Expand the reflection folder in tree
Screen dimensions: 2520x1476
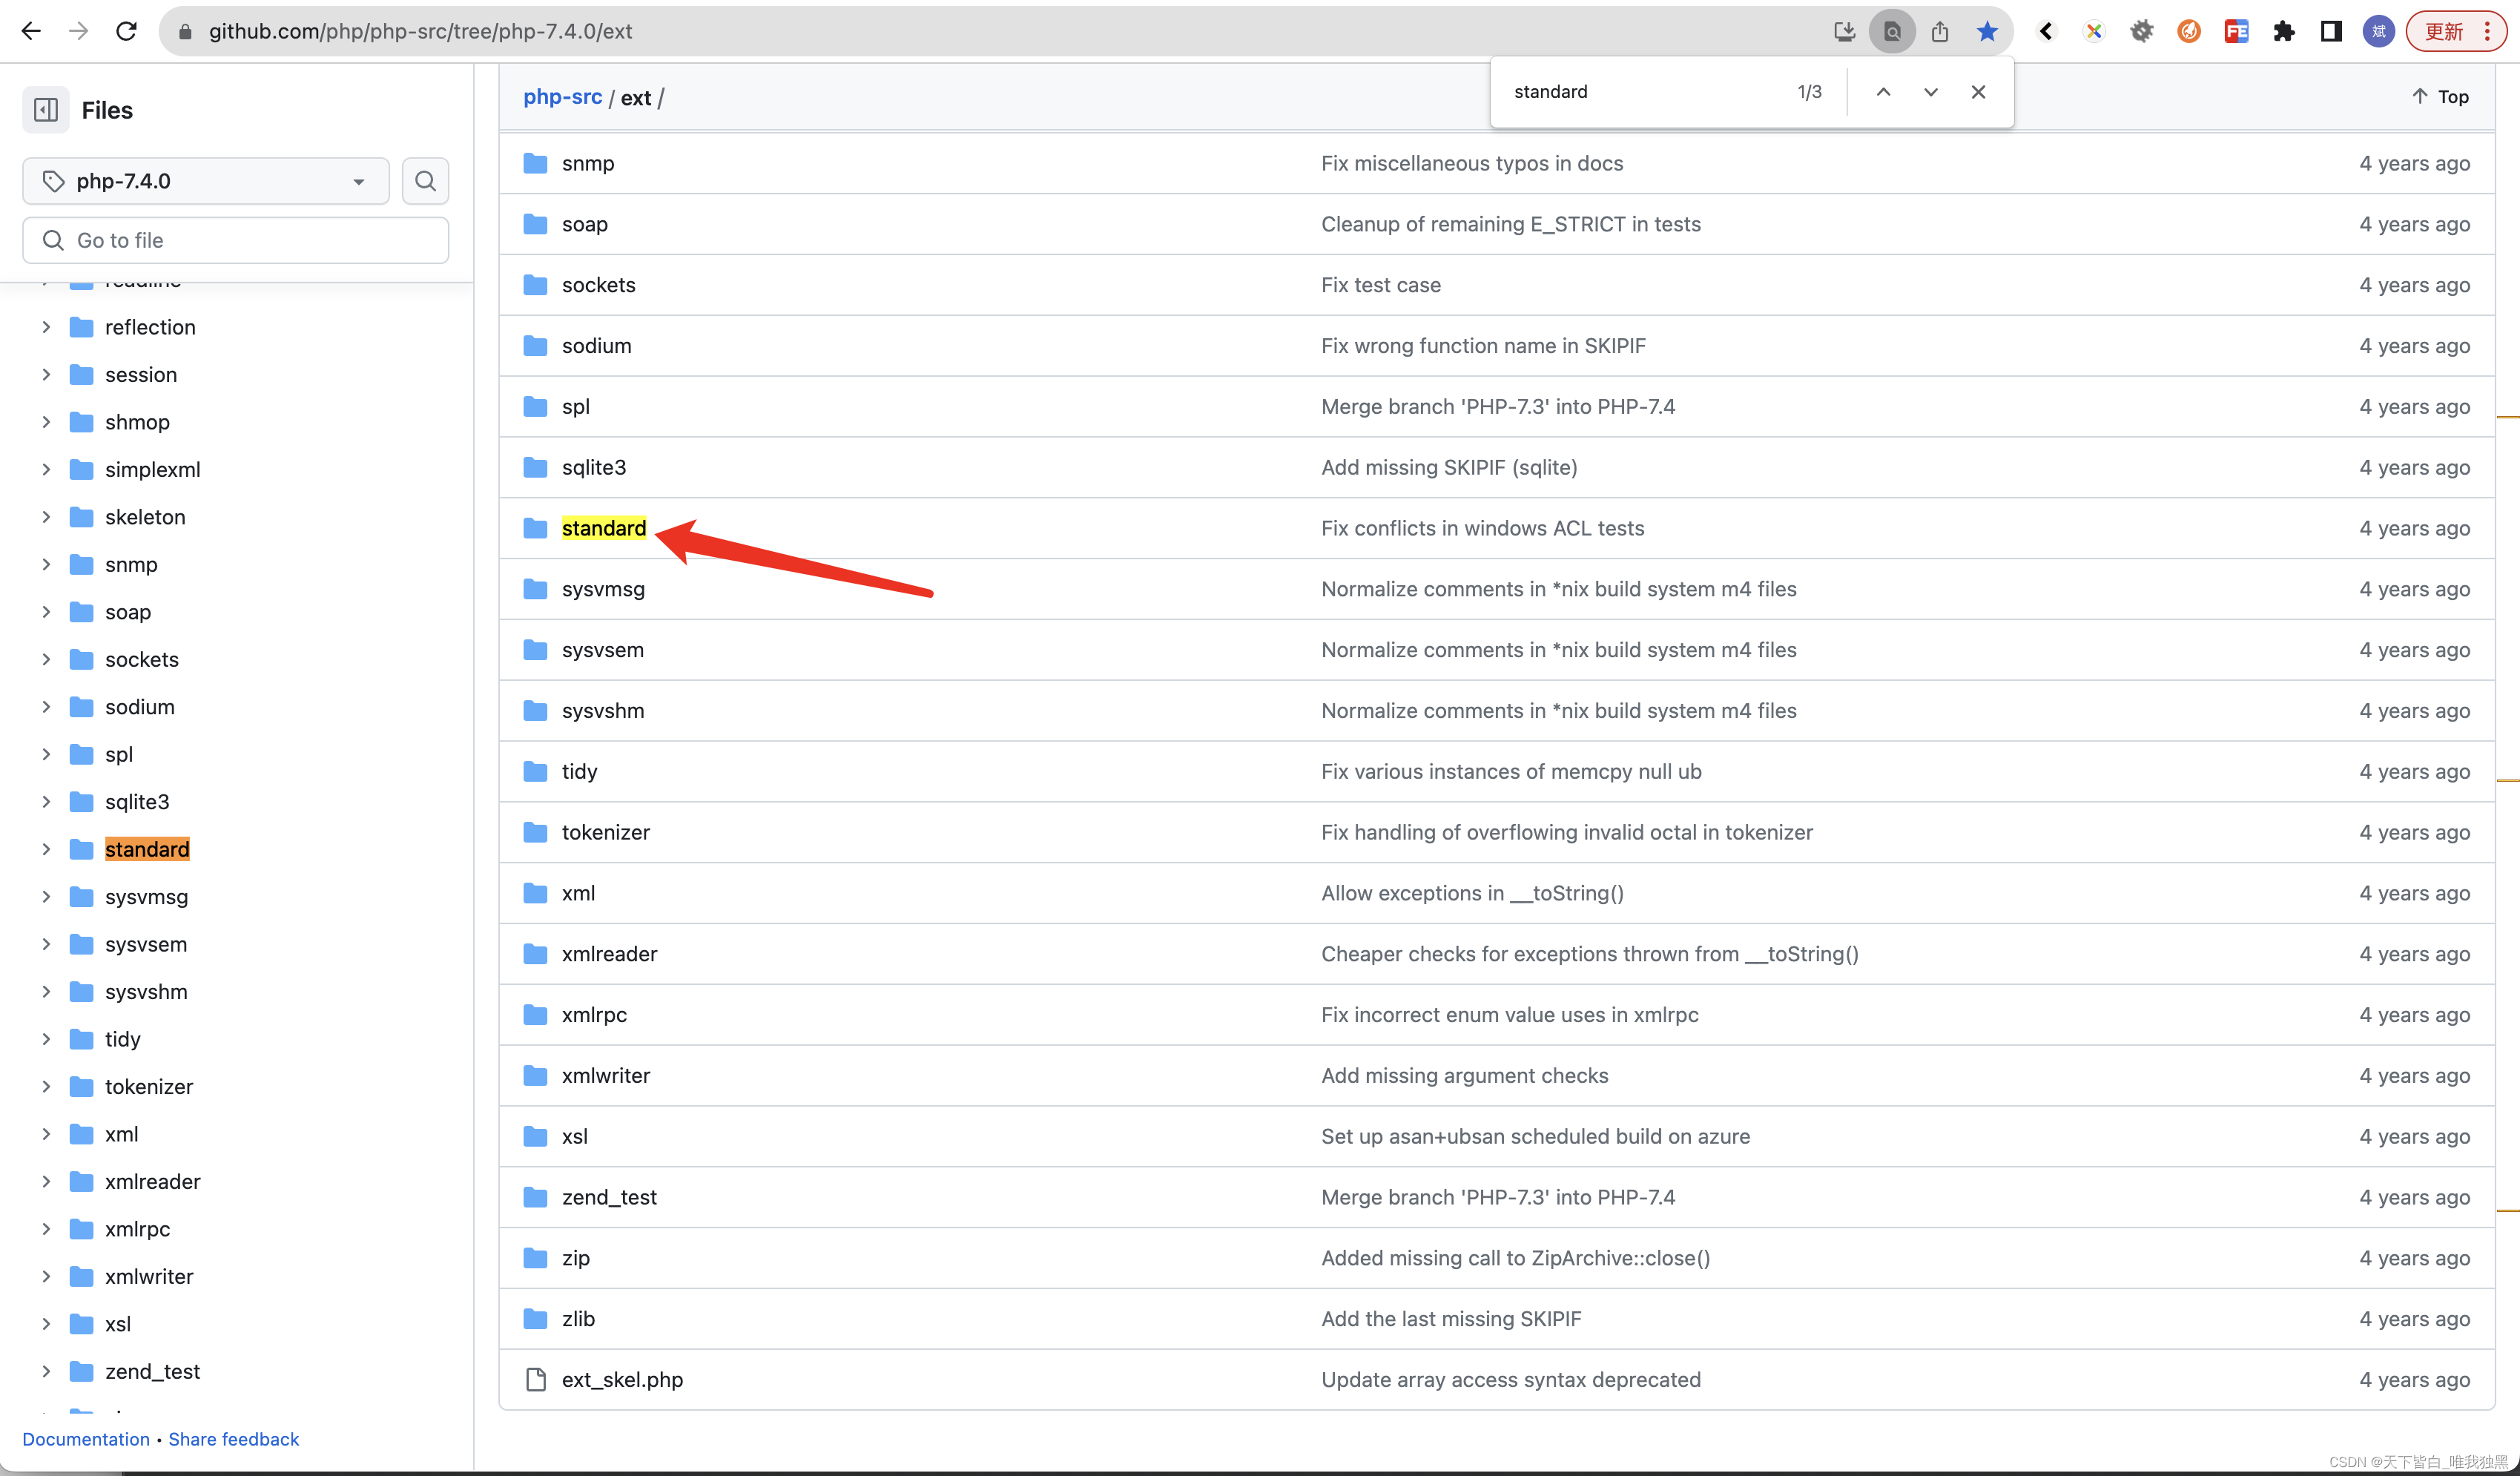[x=46, y=327]
